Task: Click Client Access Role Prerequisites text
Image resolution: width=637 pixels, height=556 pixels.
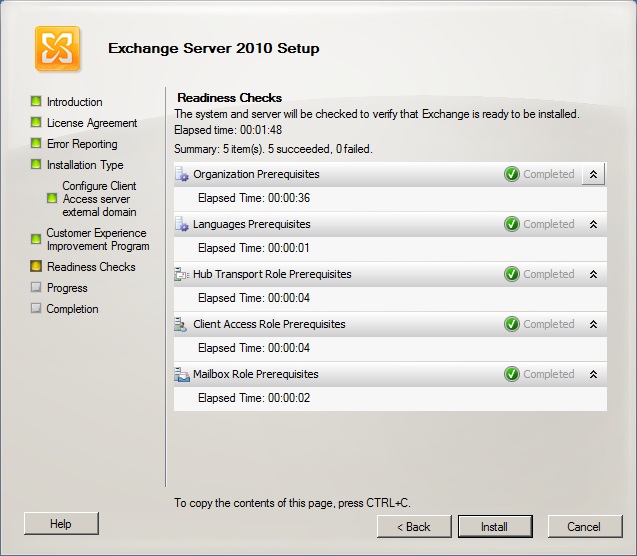Action: click(269, 324)
